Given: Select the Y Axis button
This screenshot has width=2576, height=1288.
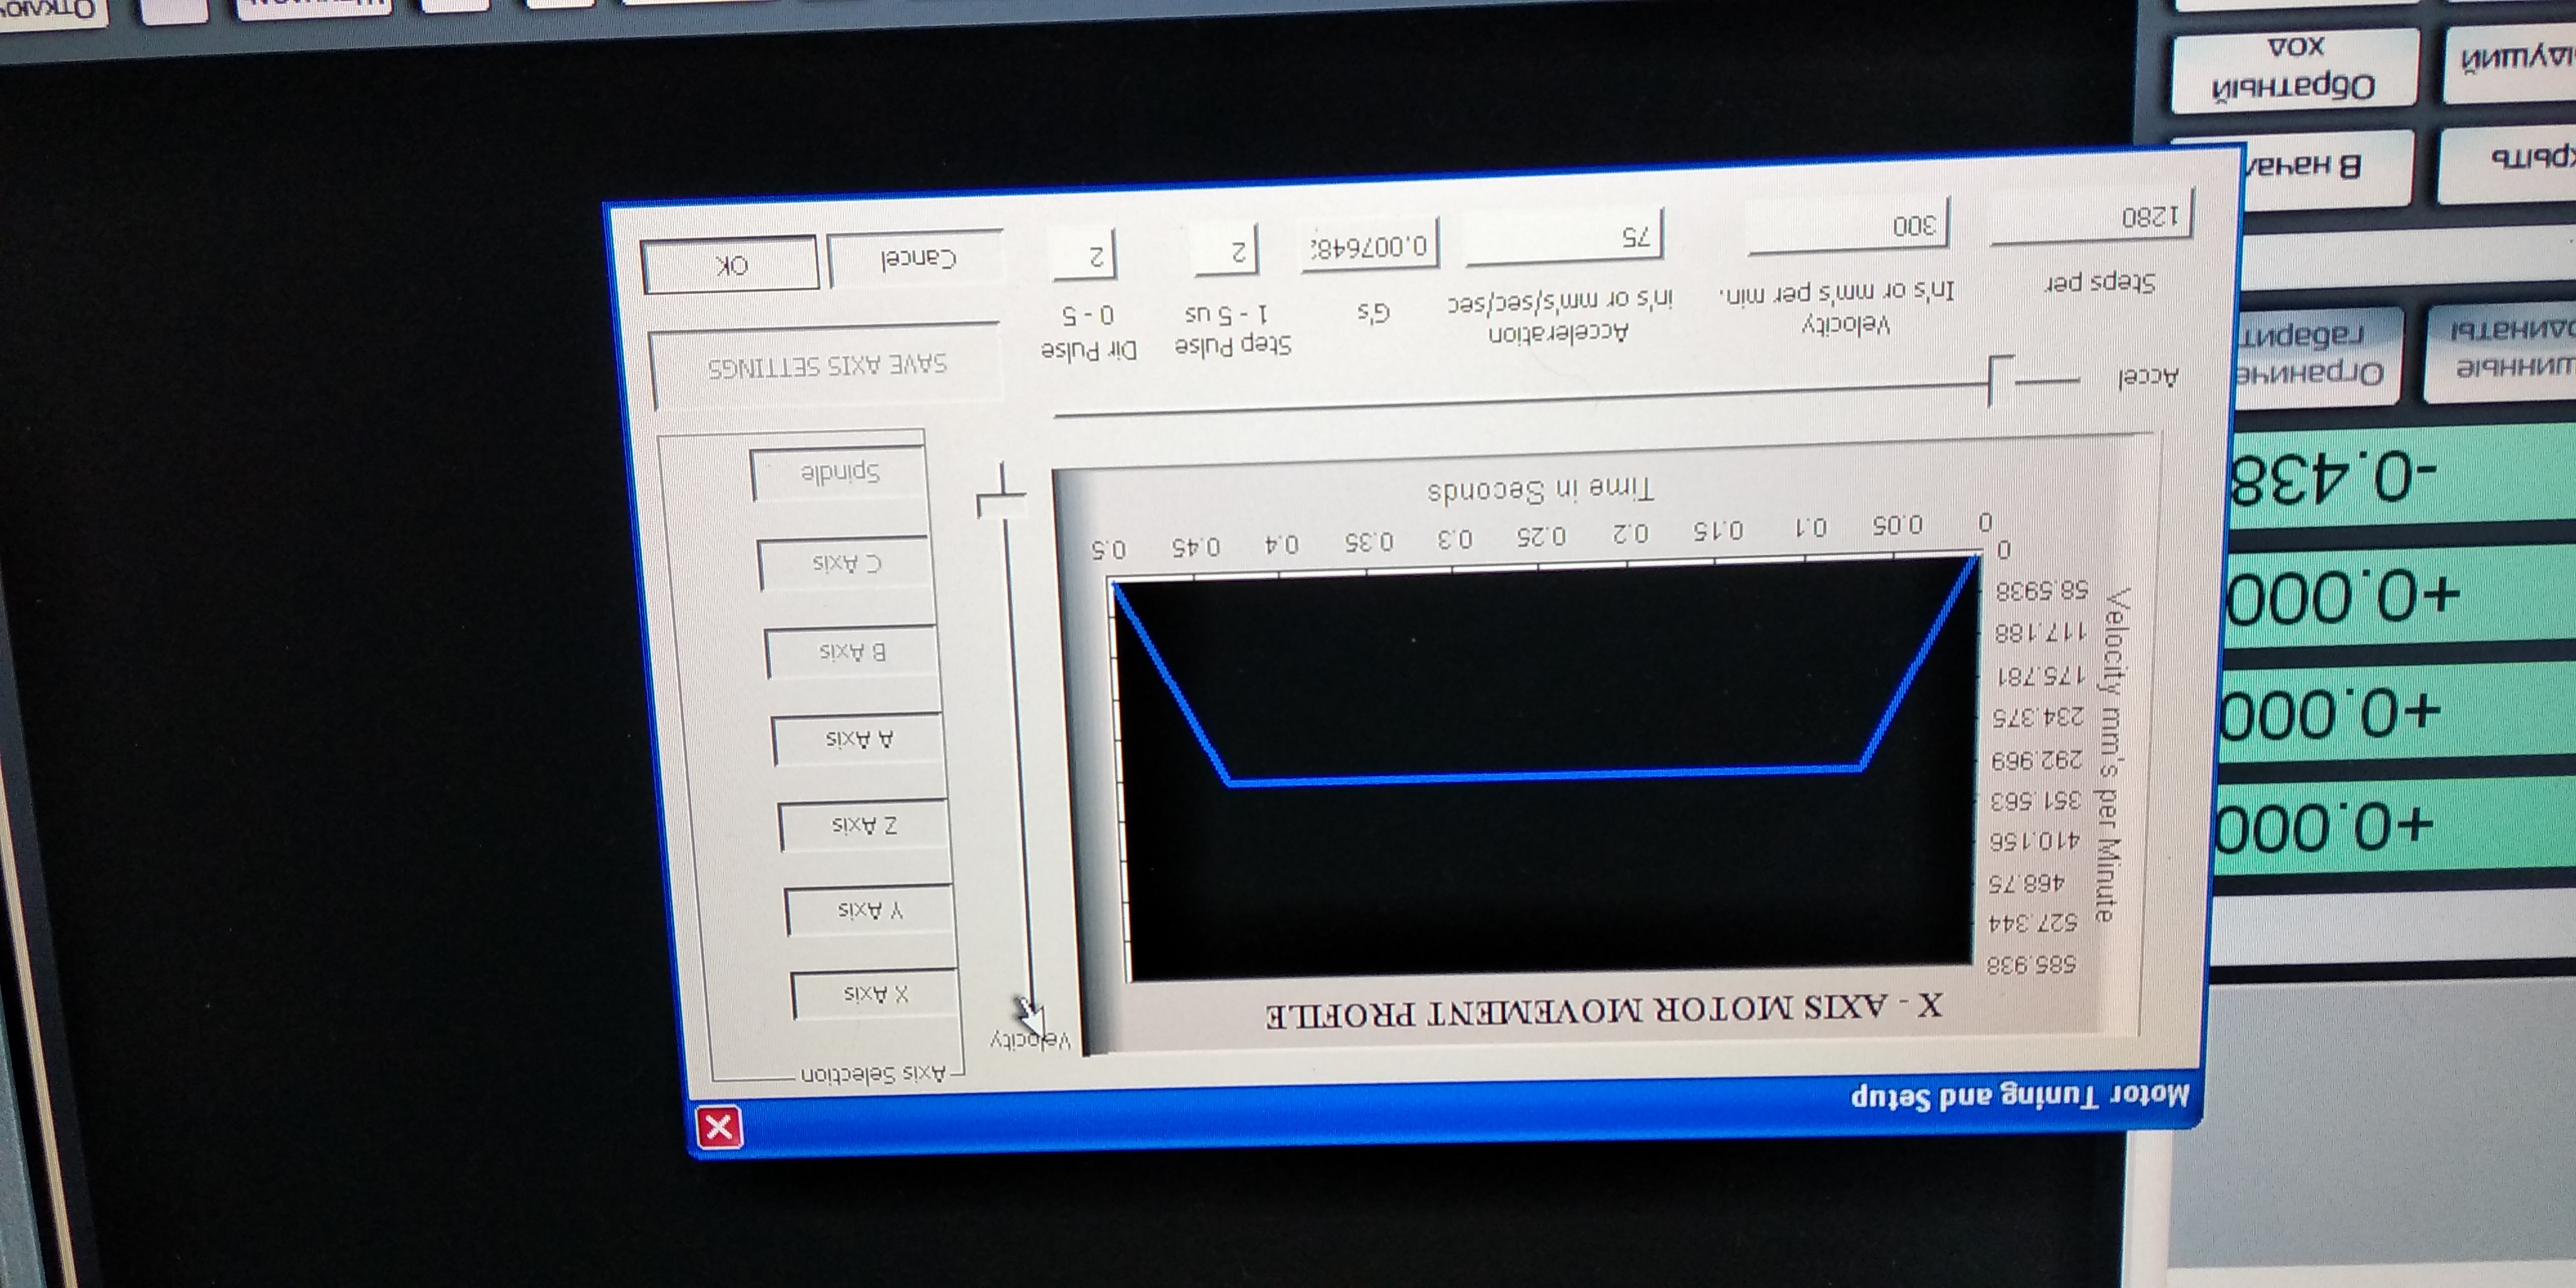Looking at the screenshot, I should coord(869,910).
